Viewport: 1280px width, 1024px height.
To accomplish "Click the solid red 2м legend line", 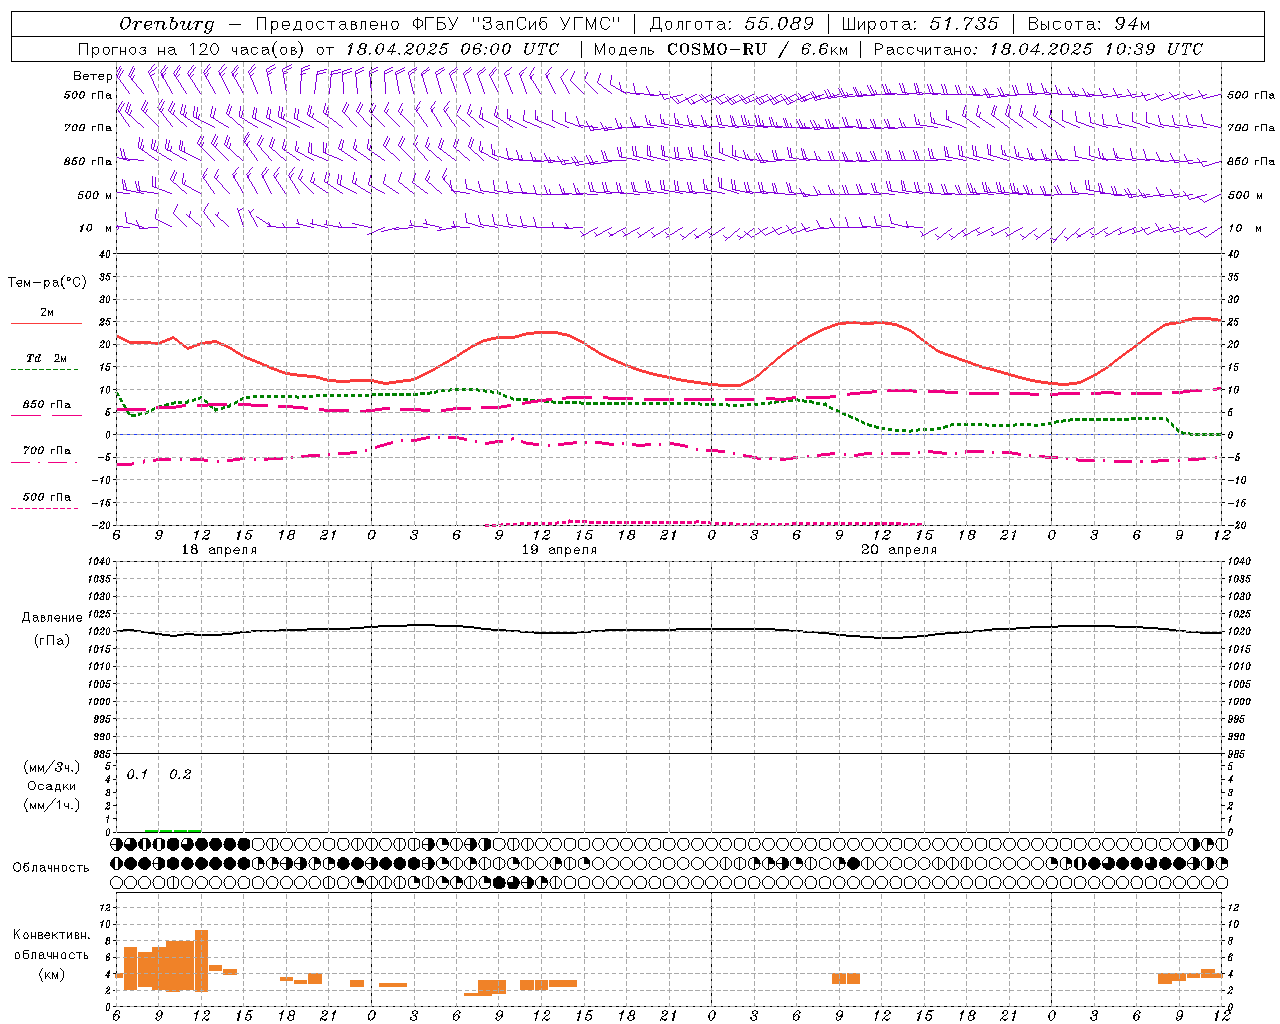I will pyautogui.click(x=46, y=323).
